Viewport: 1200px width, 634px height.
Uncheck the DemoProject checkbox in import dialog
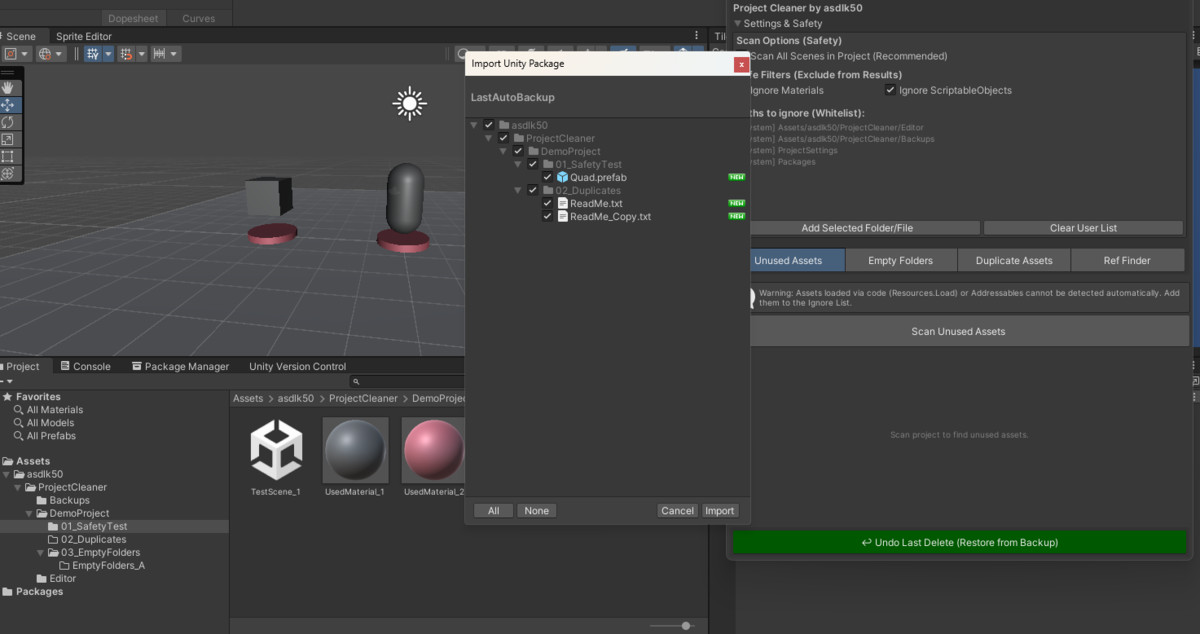pos(518,151)
